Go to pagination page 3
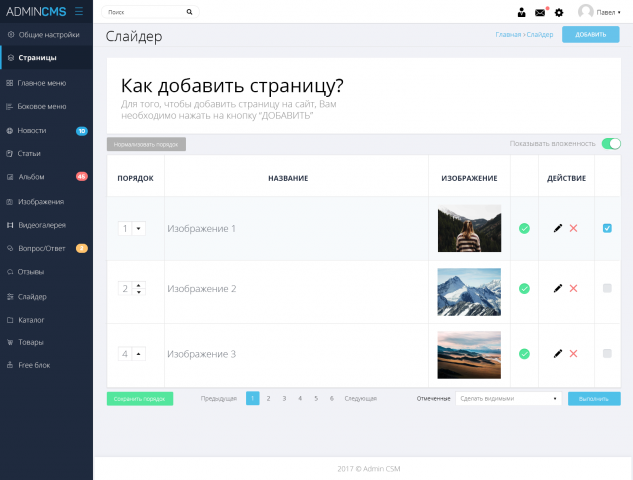Image resolution: width=633 pixels, height=480 pixels. point(284,398)
